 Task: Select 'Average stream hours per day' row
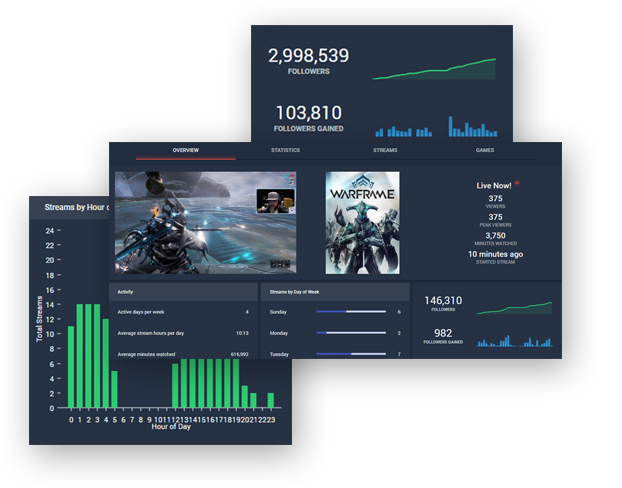pyautogui.click(x=183, y=333)
